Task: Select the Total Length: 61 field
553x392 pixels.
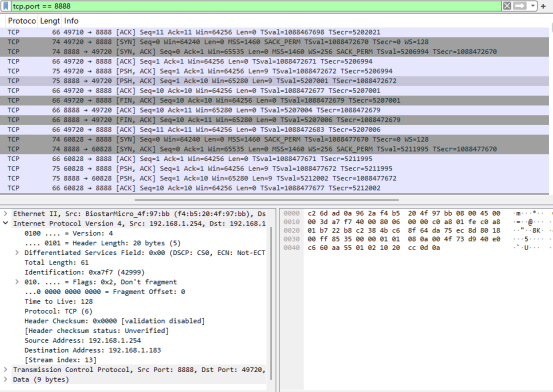Action: click(56, 263)
